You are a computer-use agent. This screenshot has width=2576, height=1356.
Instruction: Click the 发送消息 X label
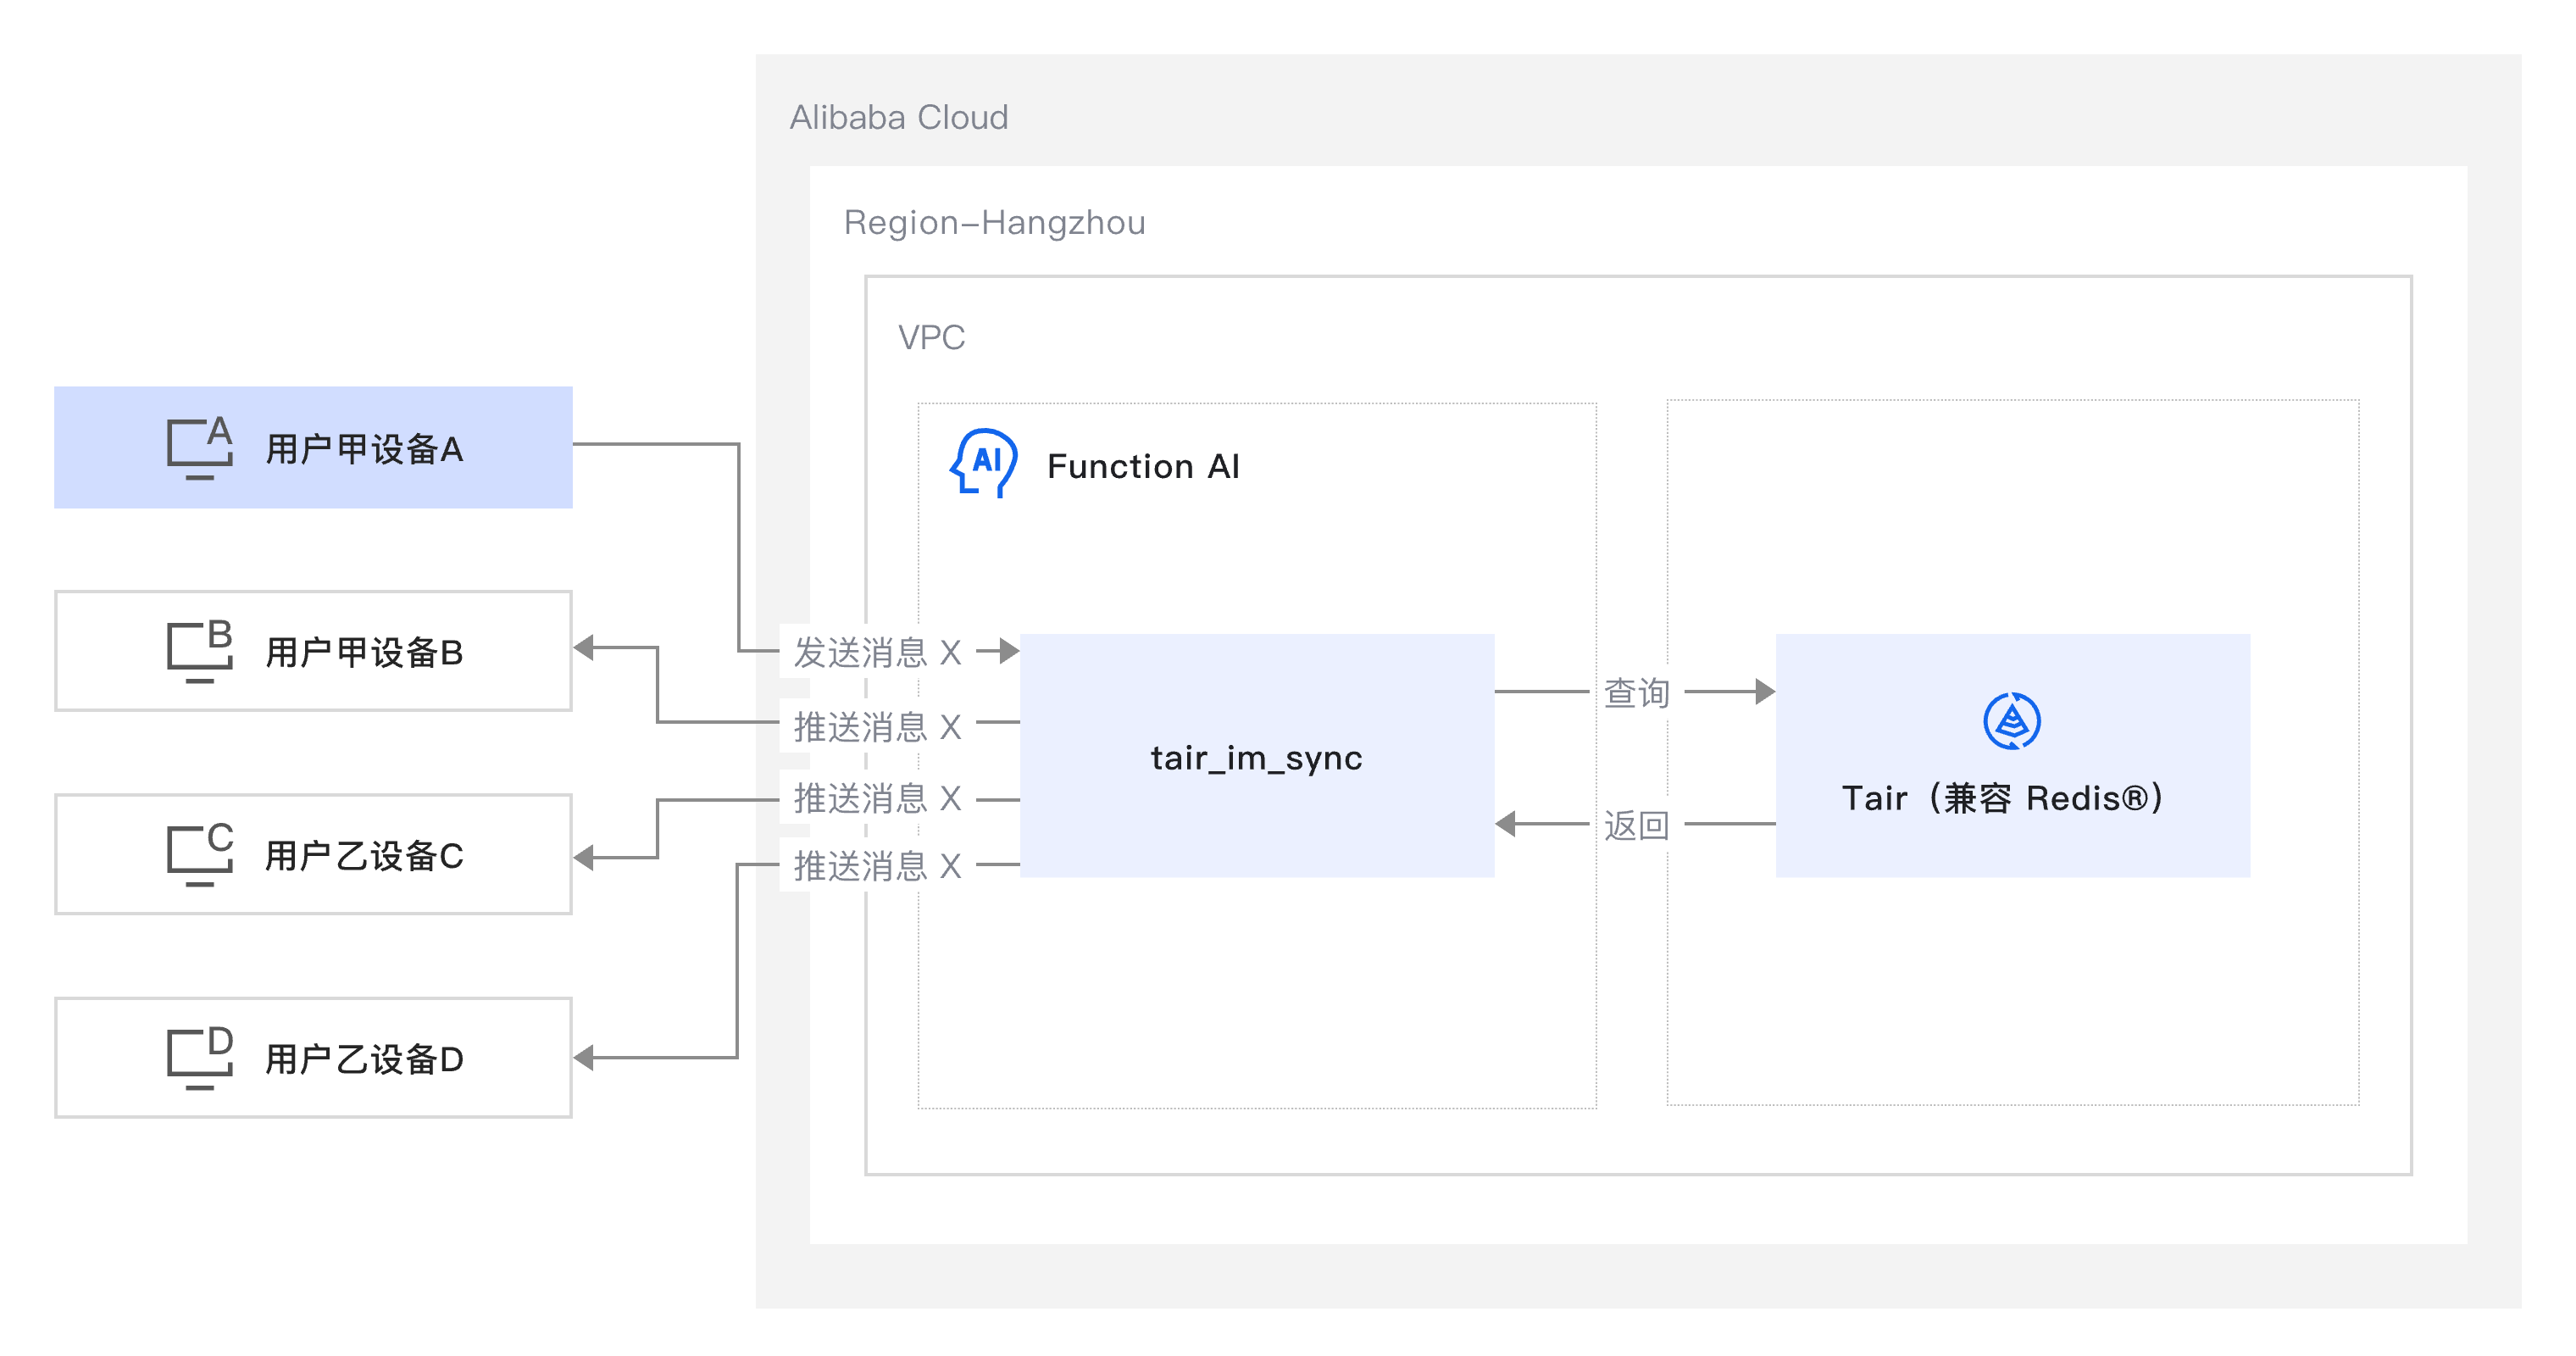pos(877,653)
